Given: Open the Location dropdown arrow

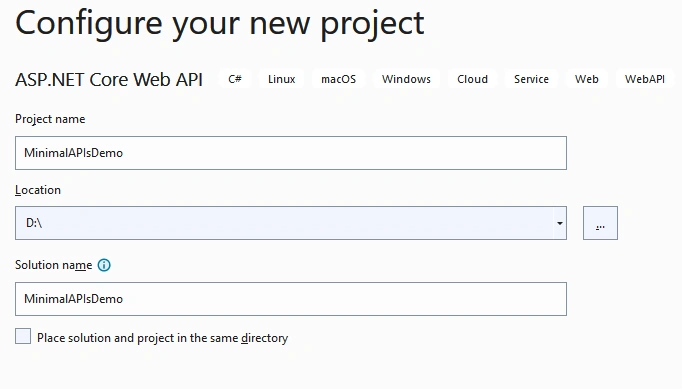Looking at the screenshot, I should 560,223.
